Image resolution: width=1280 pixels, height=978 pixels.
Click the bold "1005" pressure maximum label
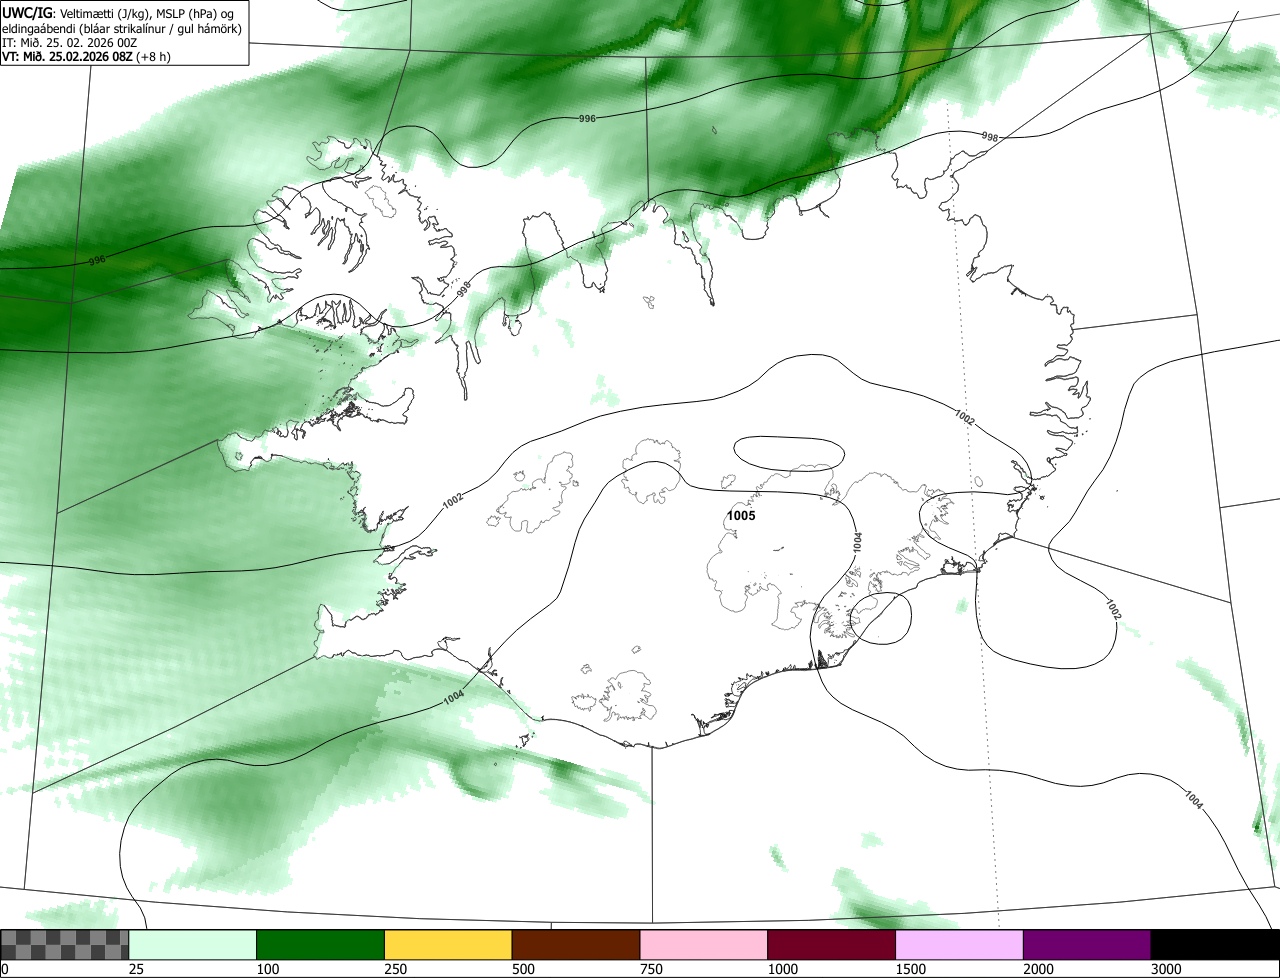[741, 516]
